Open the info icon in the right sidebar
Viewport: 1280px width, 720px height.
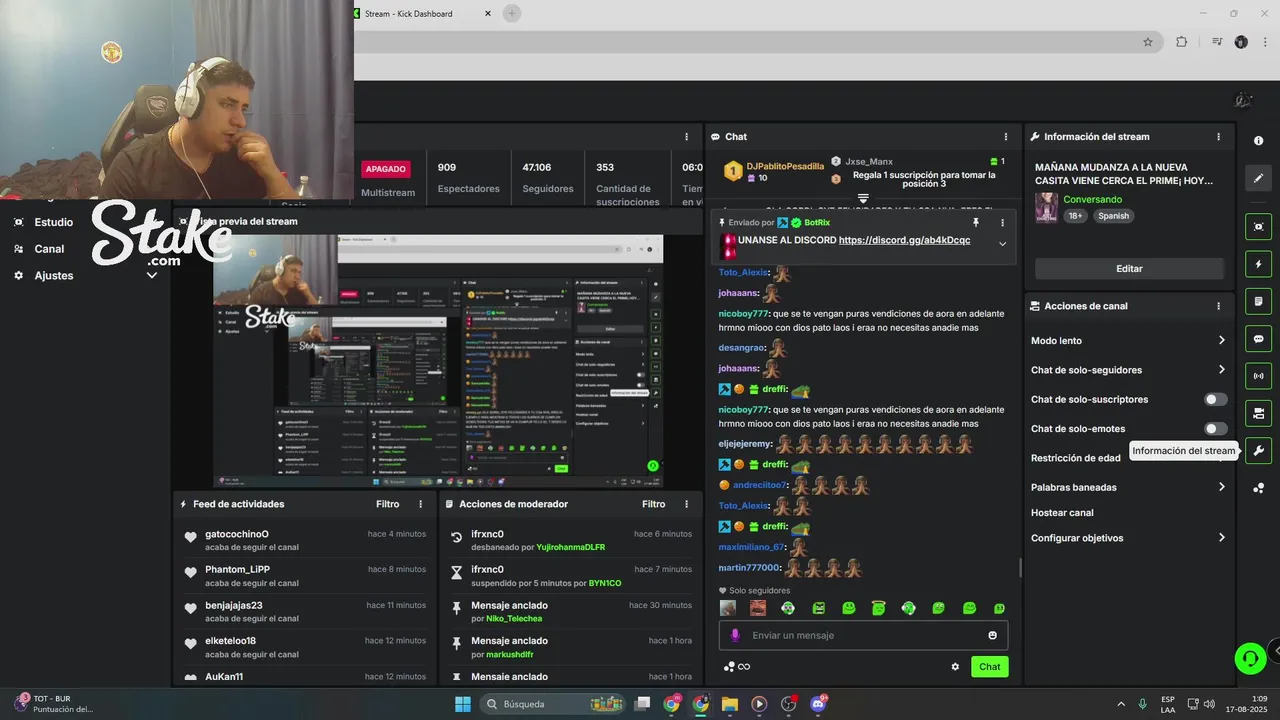pyautogui.click(x=1258, y=141)
